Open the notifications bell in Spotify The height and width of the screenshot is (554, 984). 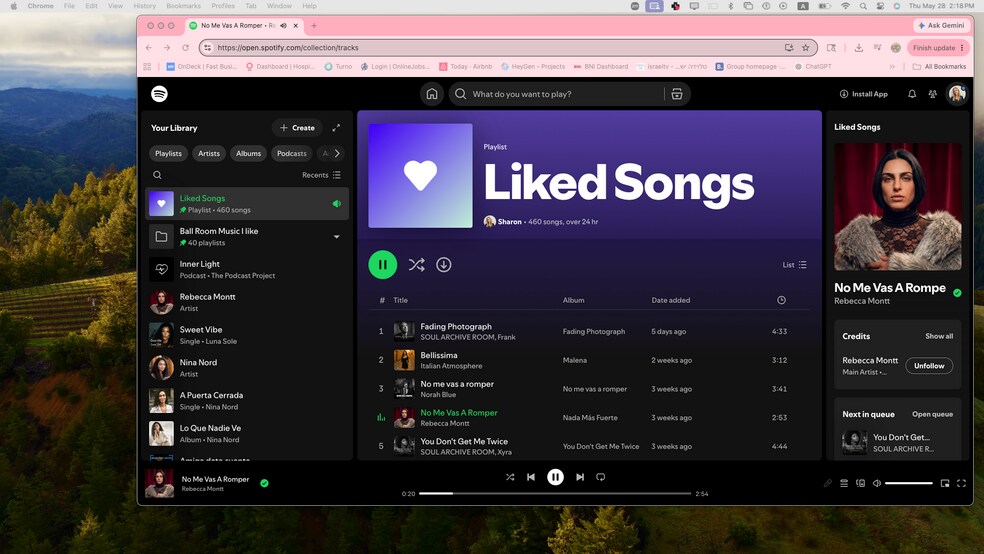tap(912, 94)
